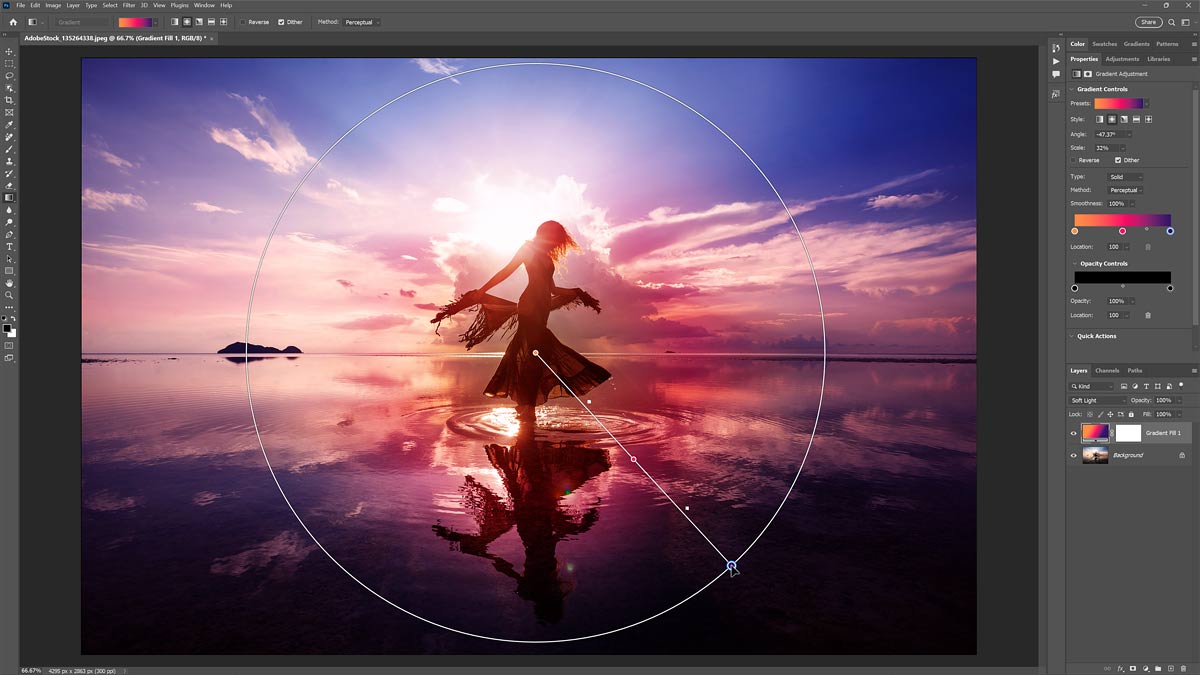
Task: Click the radial gradient style icon in Gradient Controls
Action: click(1113, 121)
